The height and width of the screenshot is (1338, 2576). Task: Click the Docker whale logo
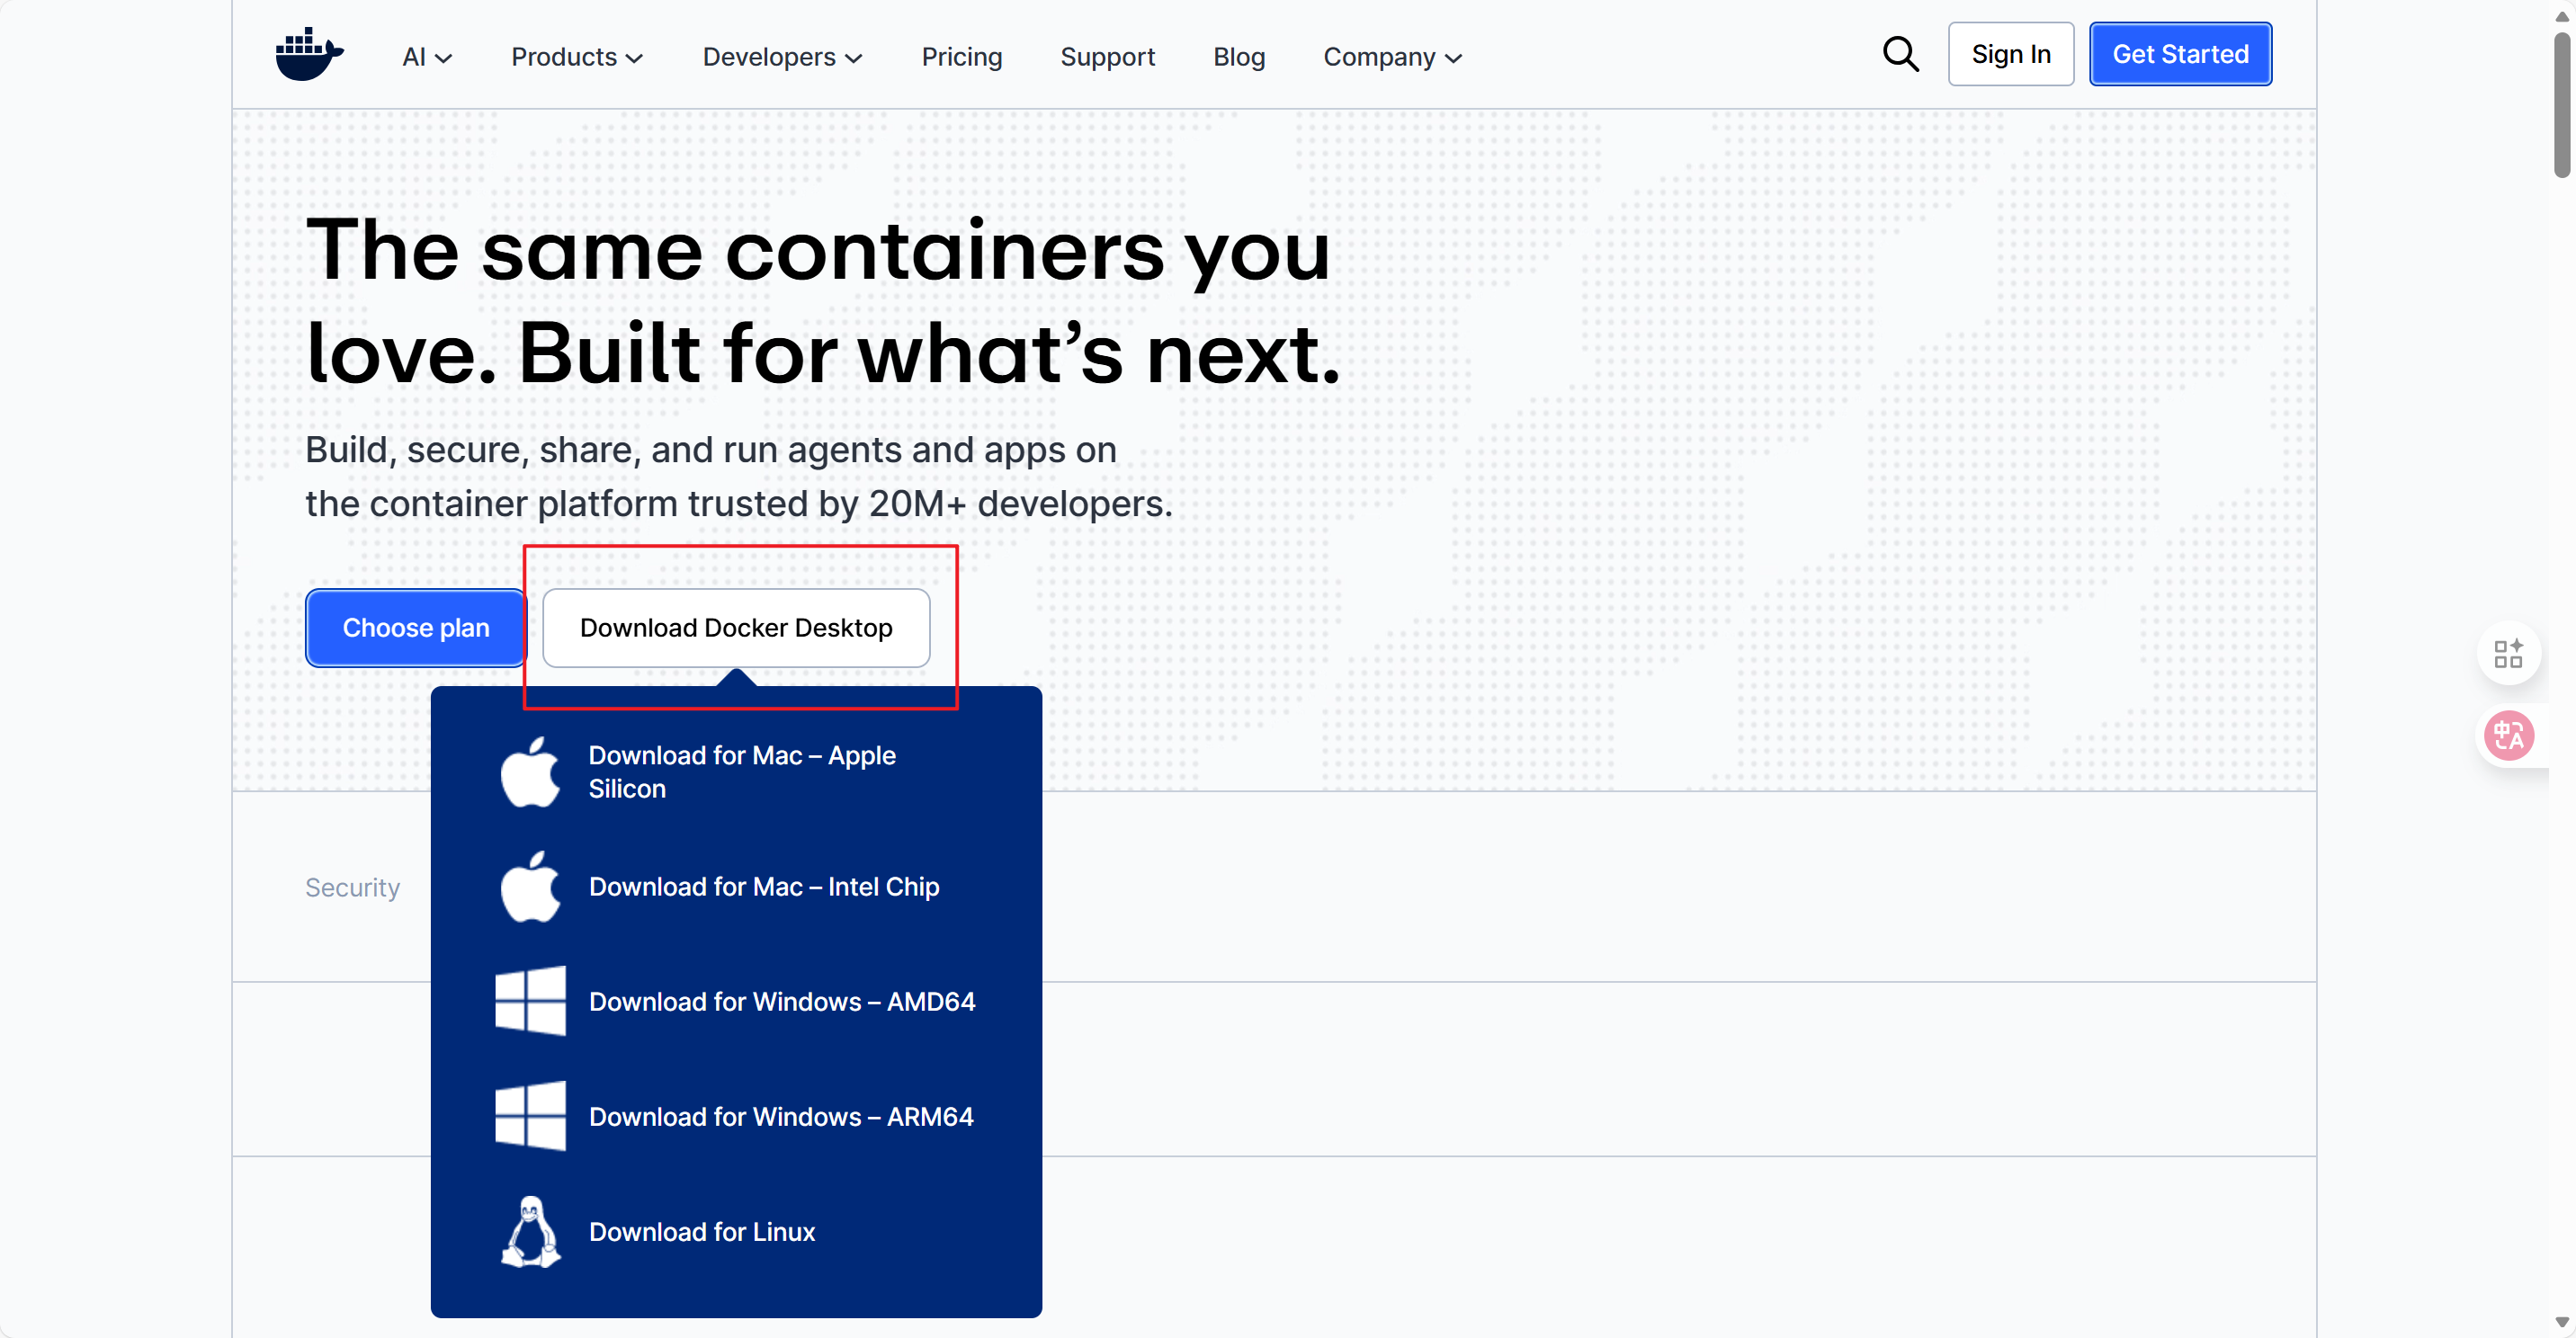pos(309,55)
